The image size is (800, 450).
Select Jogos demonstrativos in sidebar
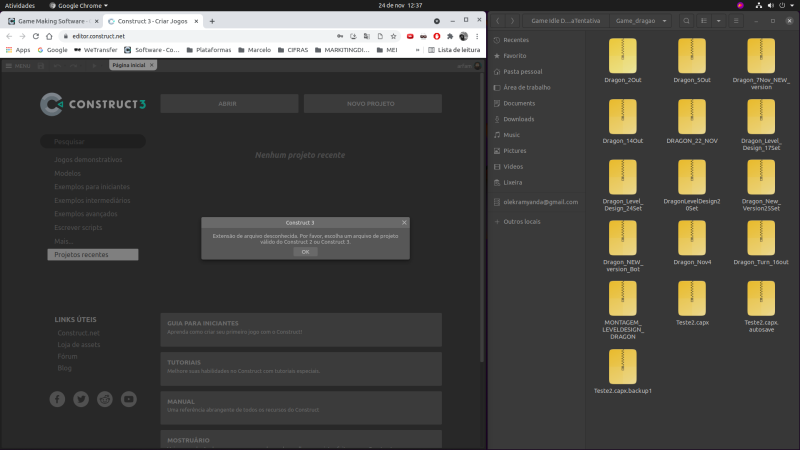tap(88, 160)
